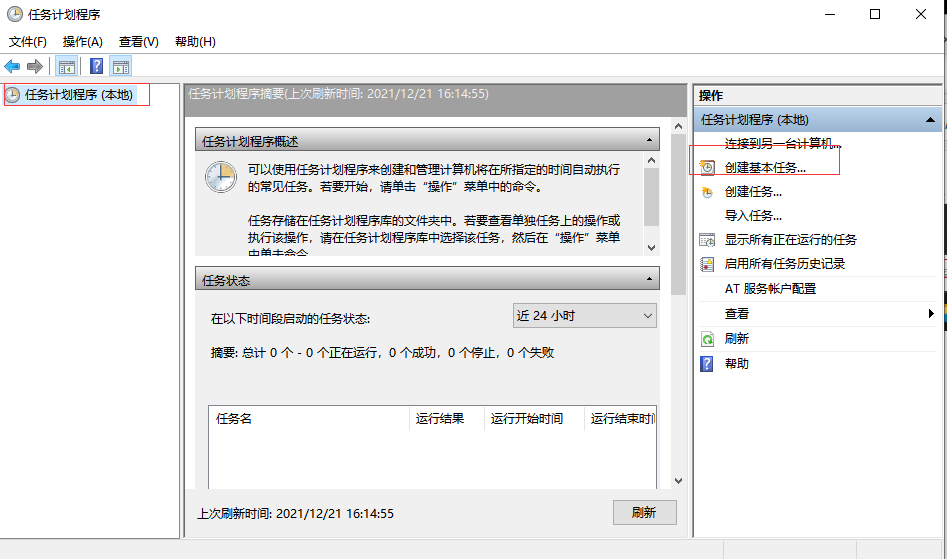
Task: Open the 查看(V) menu
Action: (139, 42)
